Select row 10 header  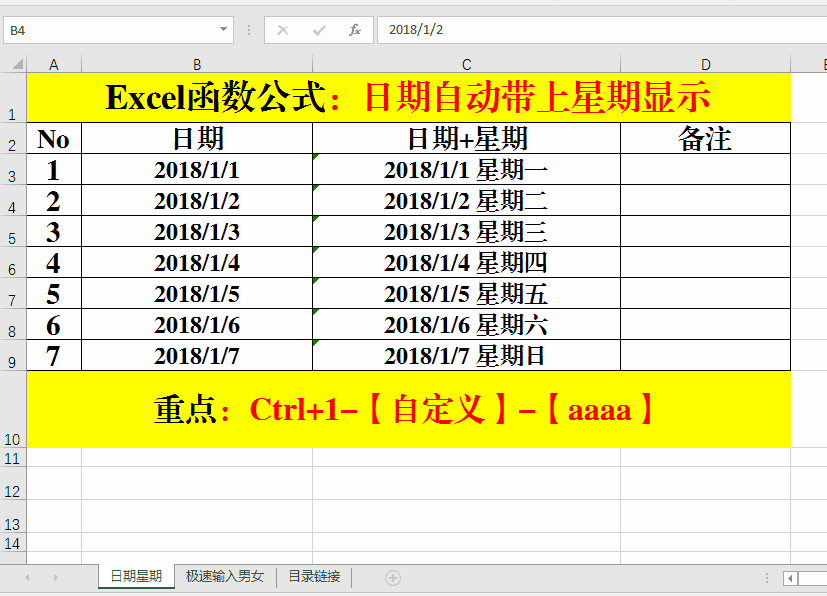click(13, 409)
